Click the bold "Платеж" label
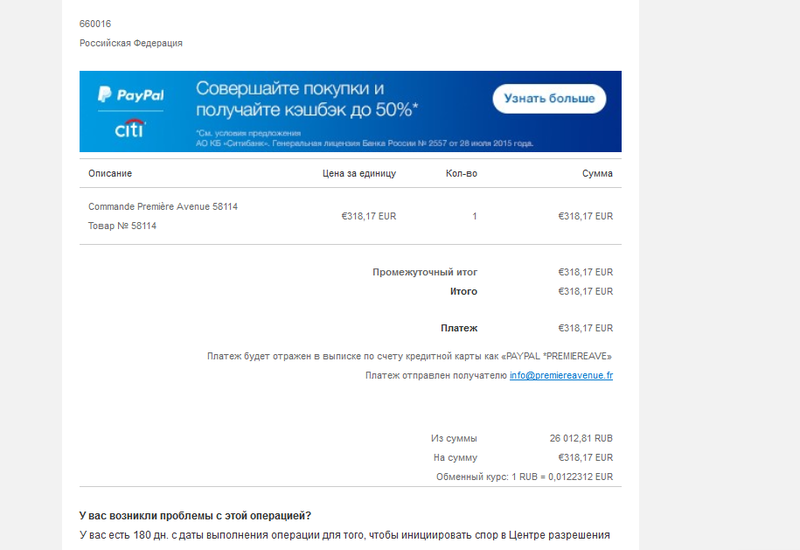 coord(459,329)
